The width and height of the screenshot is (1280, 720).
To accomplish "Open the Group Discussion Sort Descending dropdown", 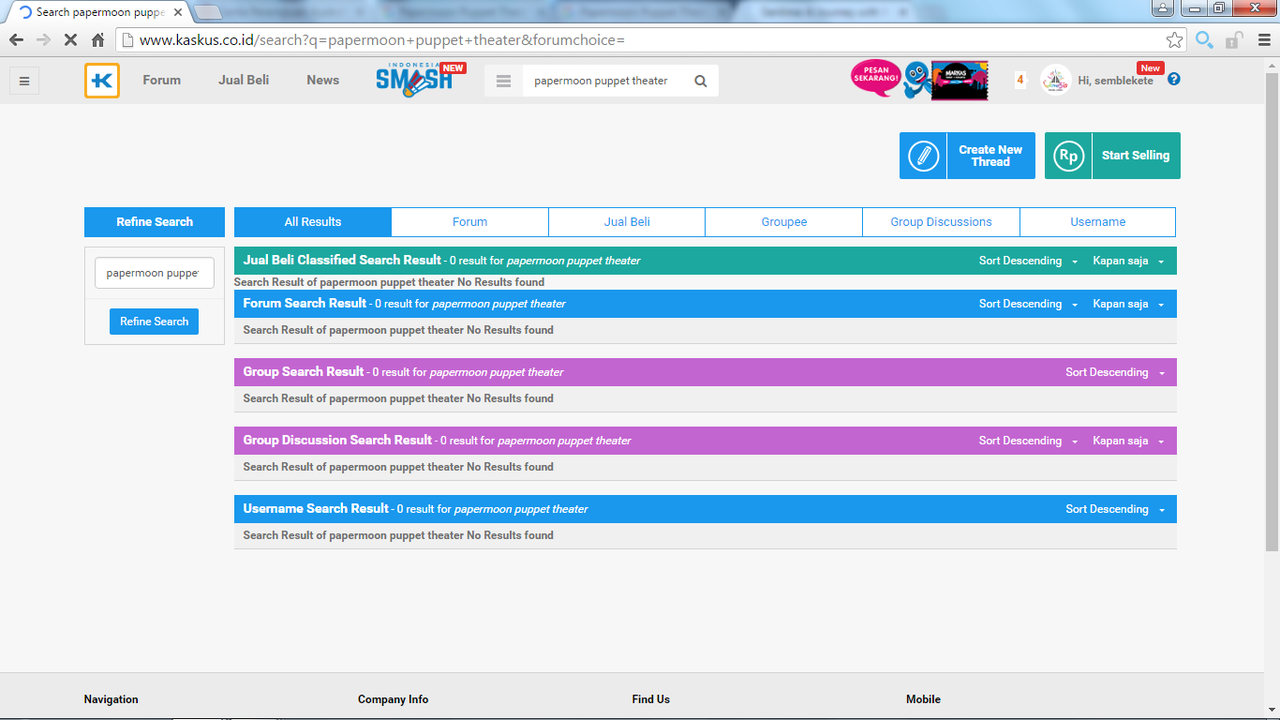I will pos(1028,441).
